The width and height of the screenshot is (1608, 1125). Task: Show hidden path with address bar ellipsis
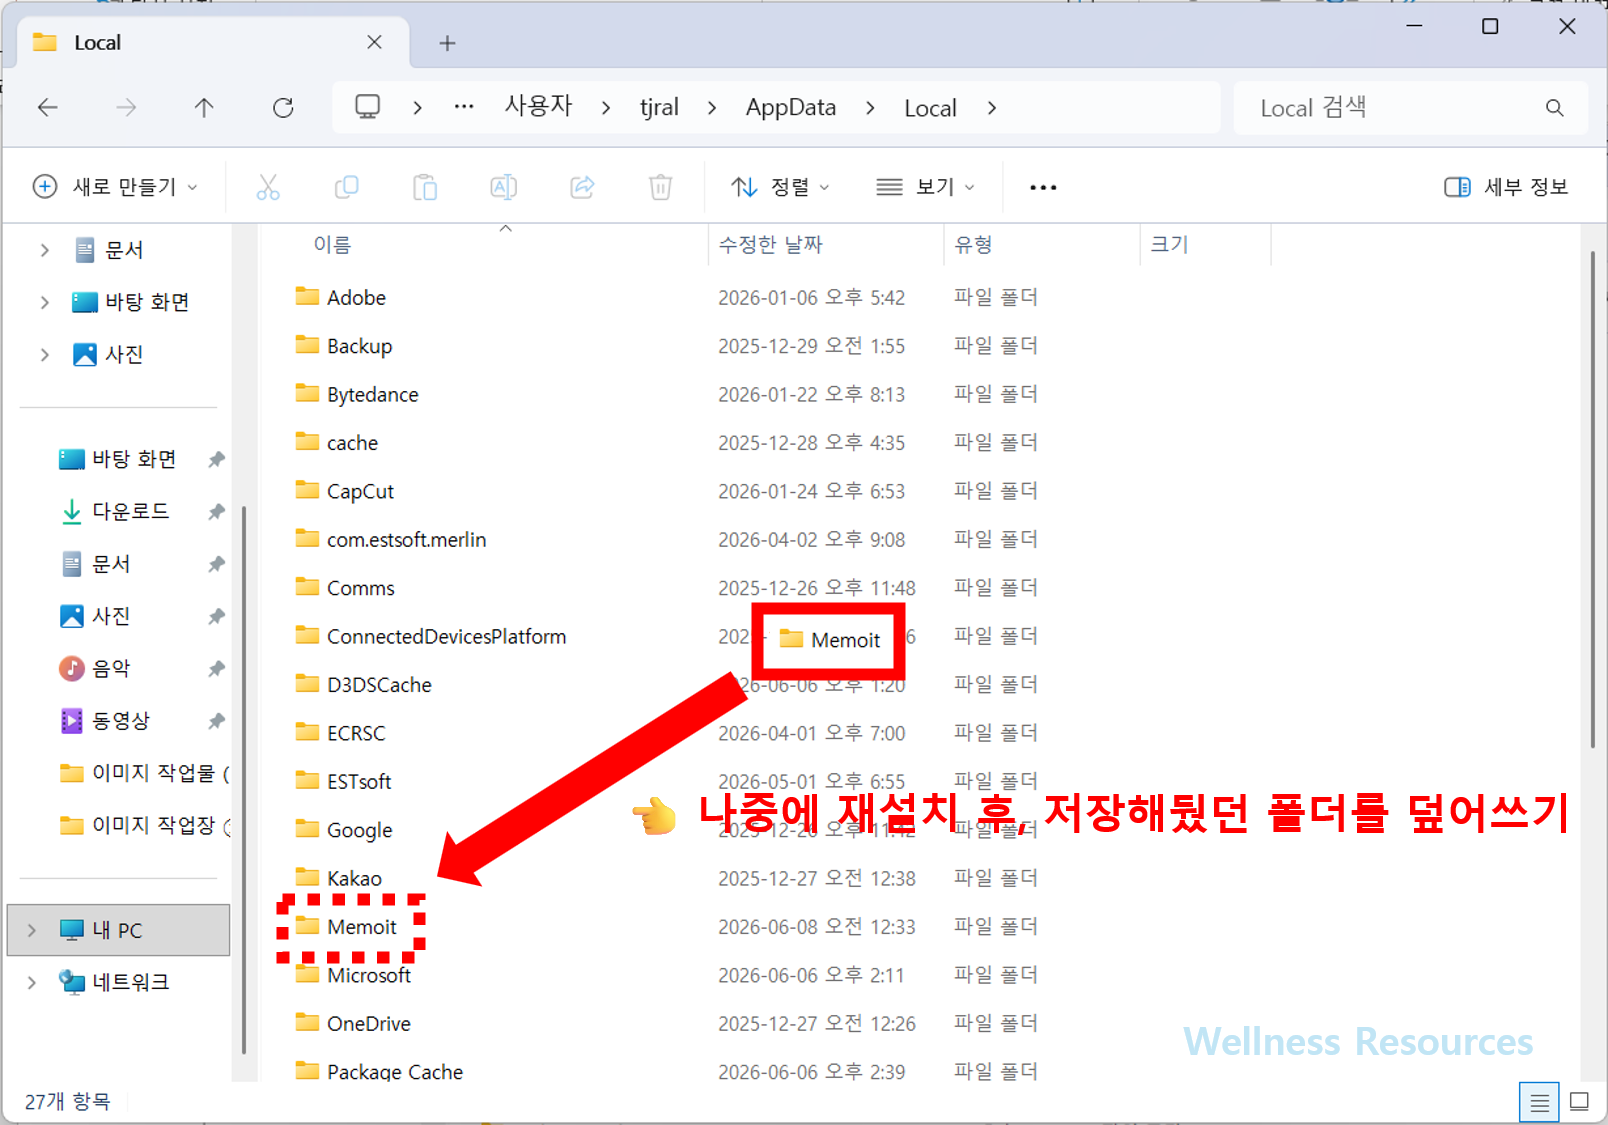pyautogui.click(x=464, y=107)
